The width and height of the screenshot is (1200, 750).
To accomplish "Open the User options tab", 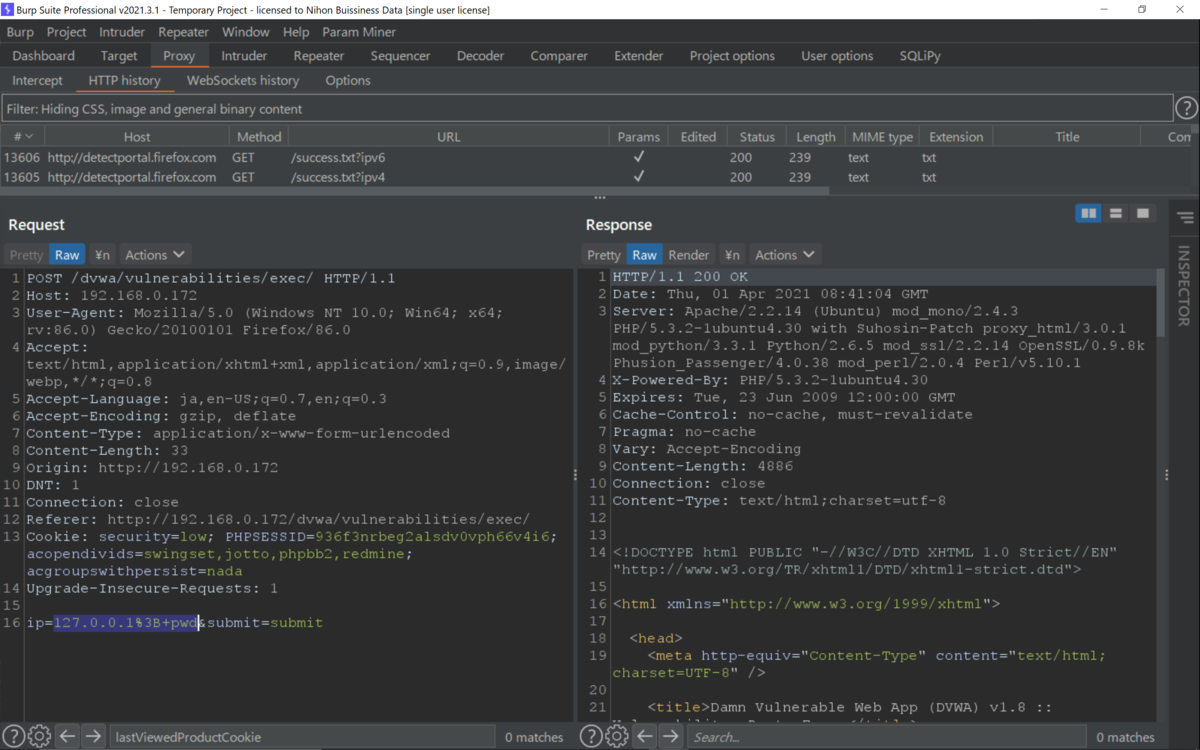I will (837, 56).
